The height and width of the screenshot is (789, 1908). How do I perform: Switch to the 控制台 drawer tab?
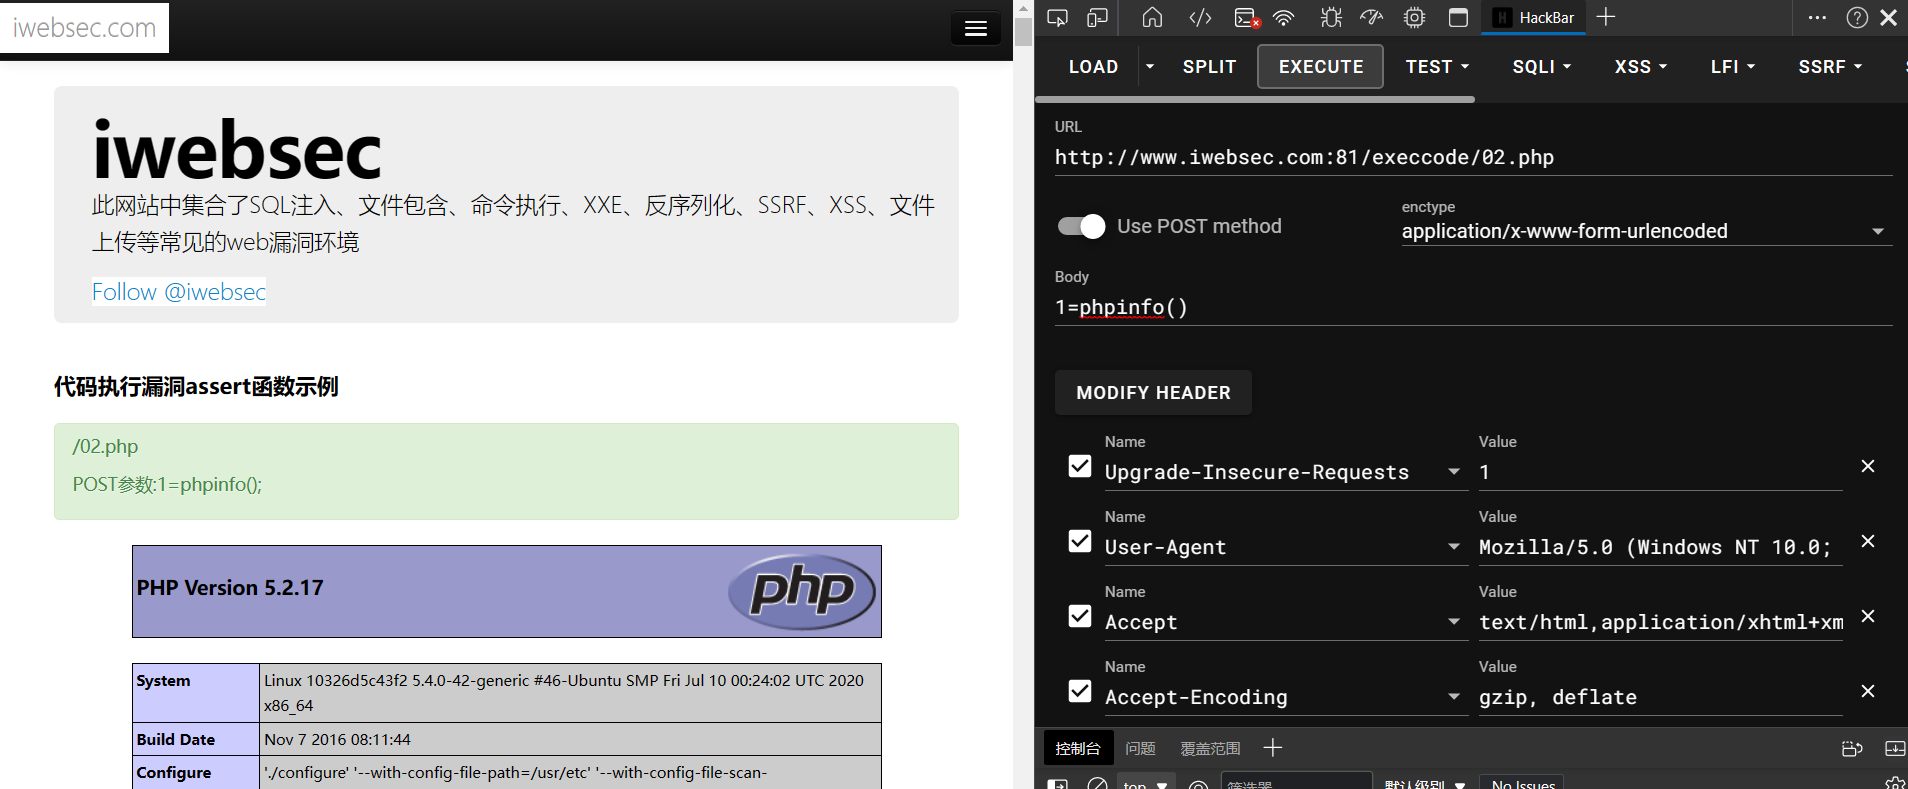[1078, 748]
